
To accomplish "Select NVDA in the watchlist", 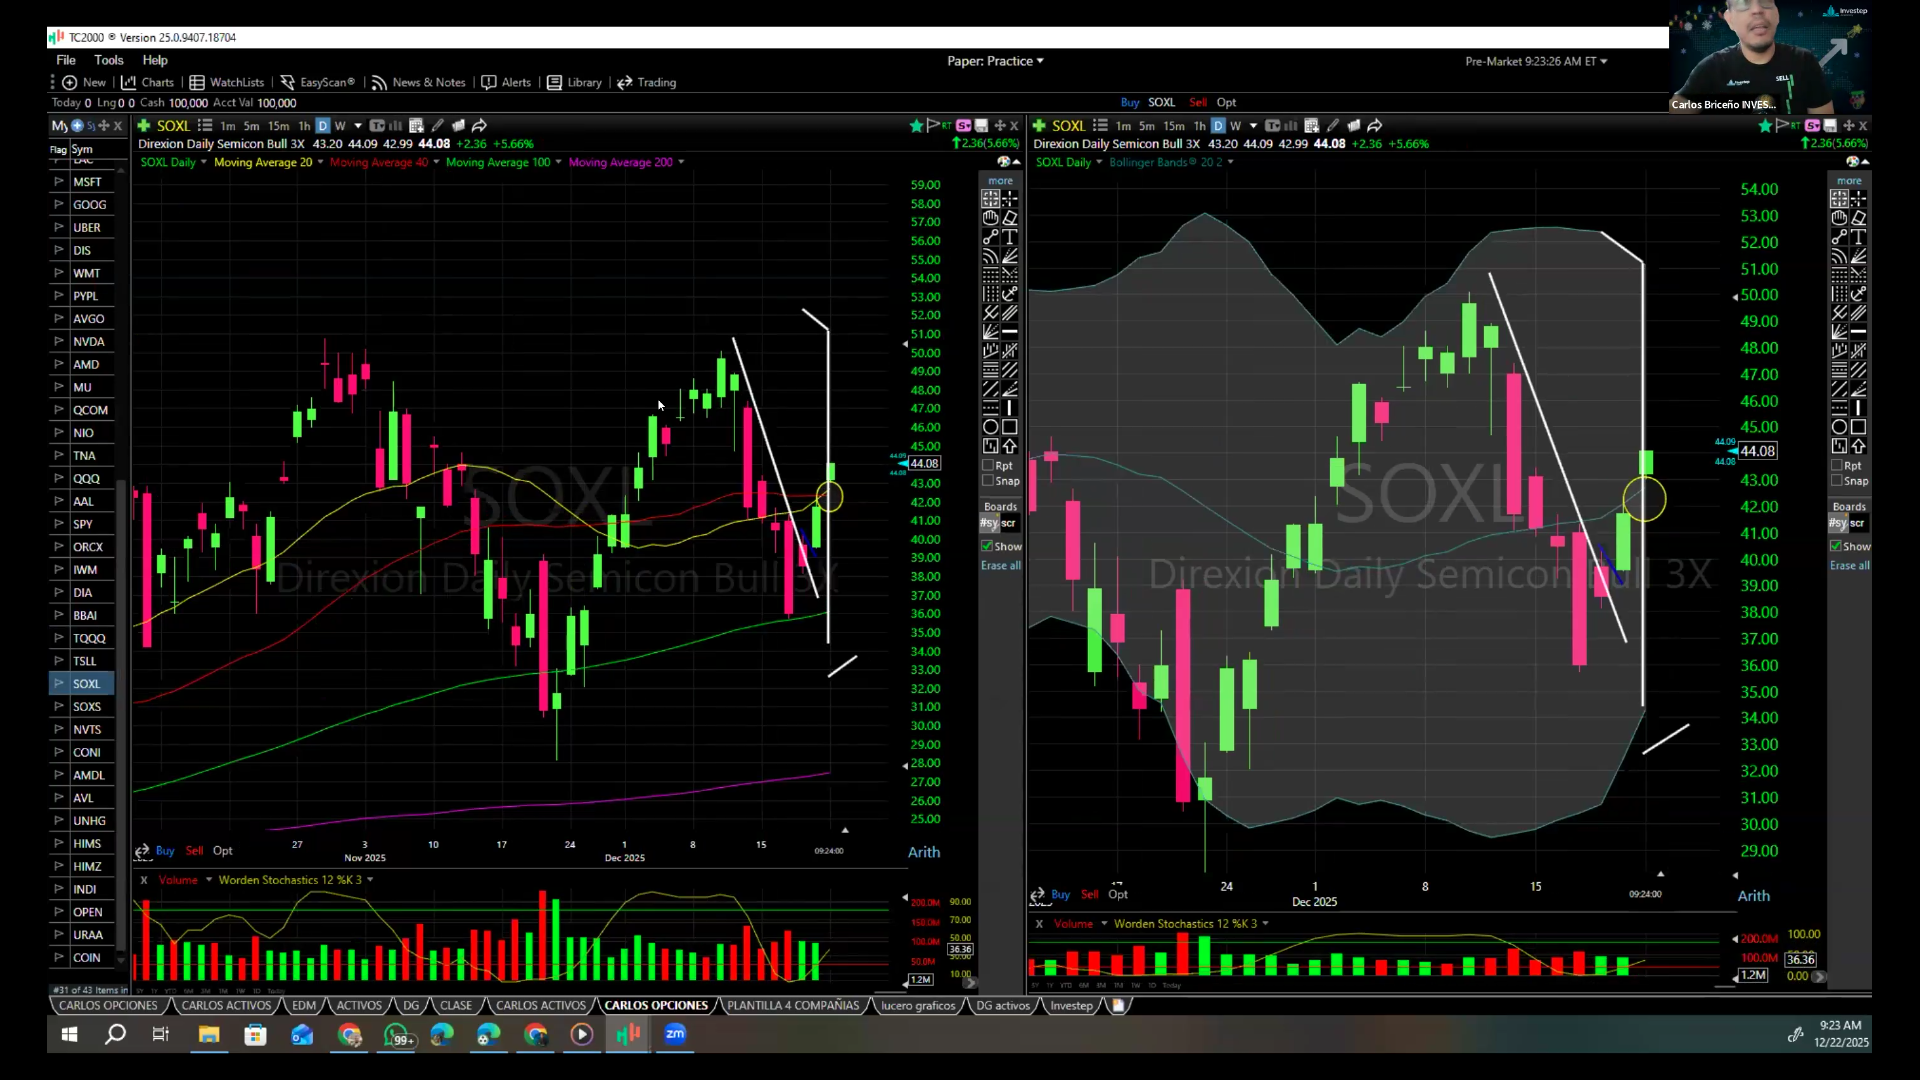I will click(88, 342).
